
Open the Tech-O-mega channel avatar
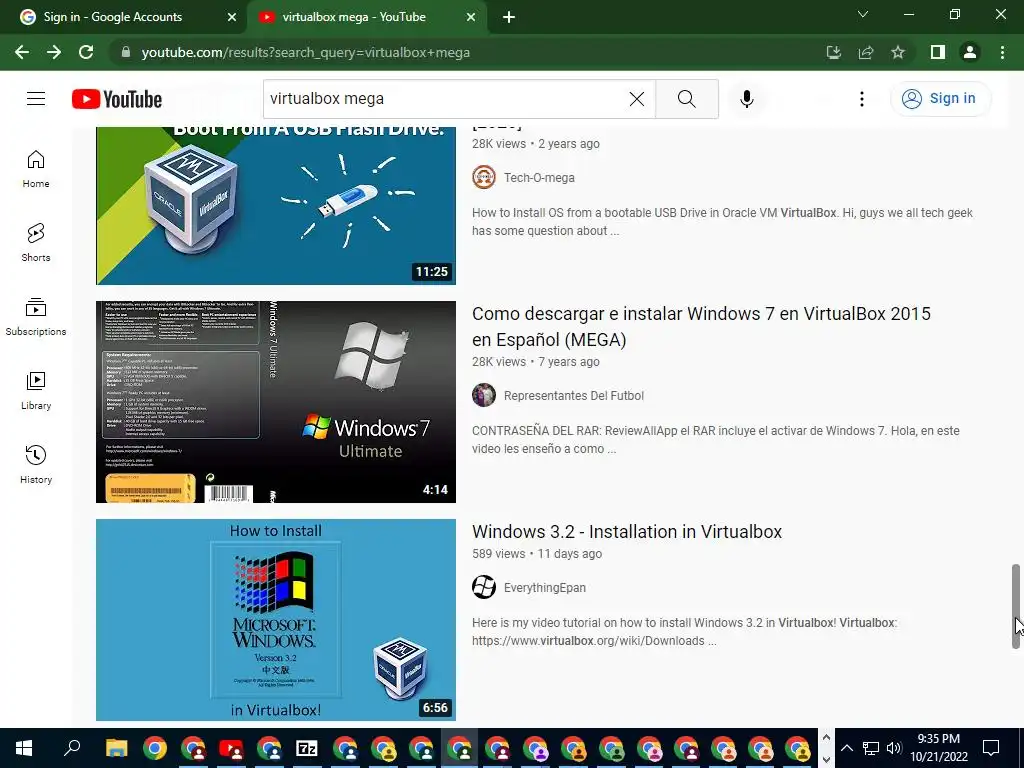tap(484, 177)
